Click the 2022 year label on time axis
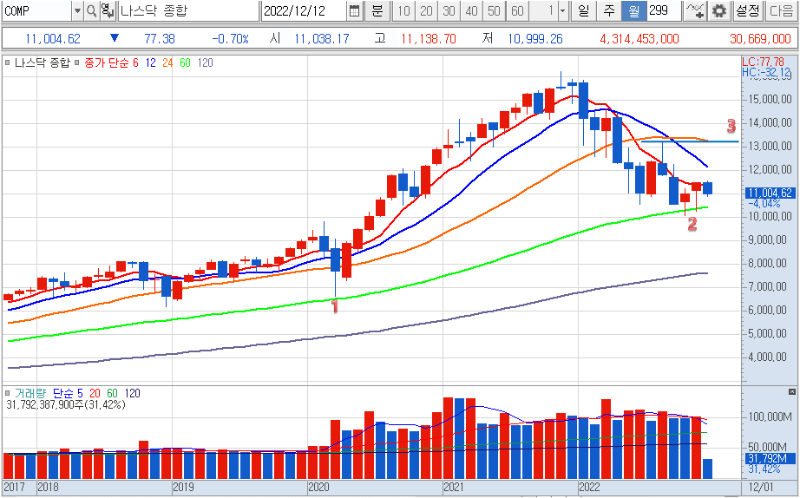The width and height of the screenshot is (800, 498). 589,487
